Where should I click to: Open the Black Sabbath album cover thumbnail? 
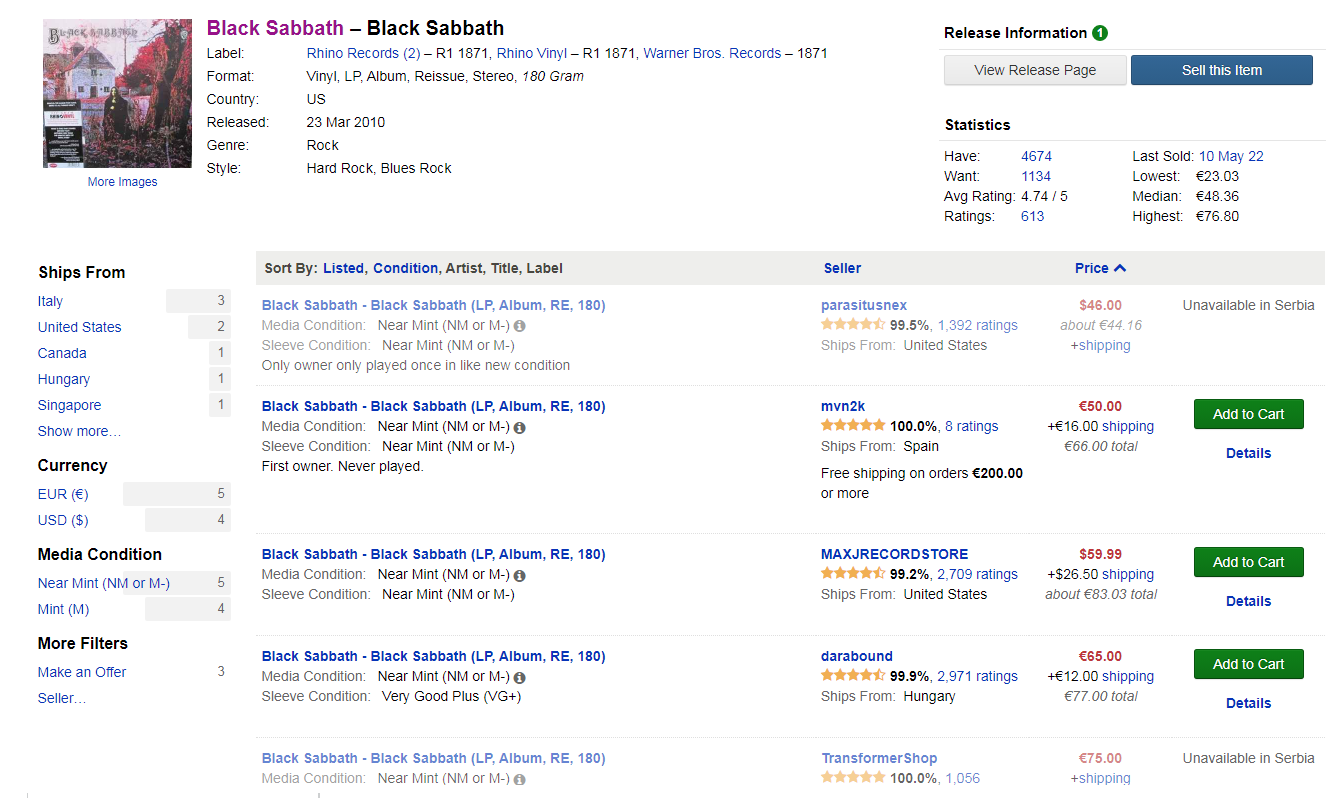pyautogui.click(x=117, y=93)
